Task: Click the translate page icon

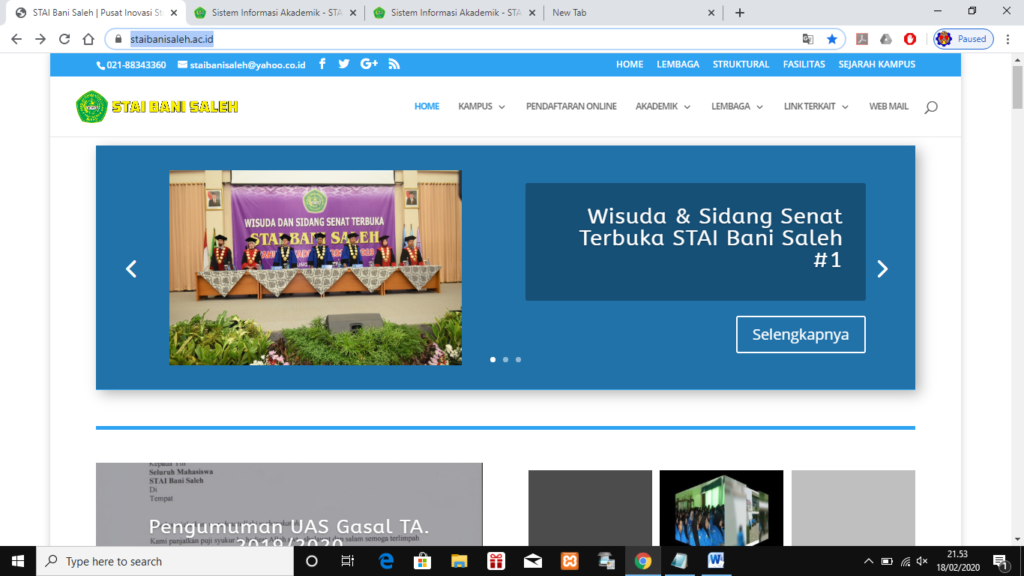Action: [x=808, y=39]
